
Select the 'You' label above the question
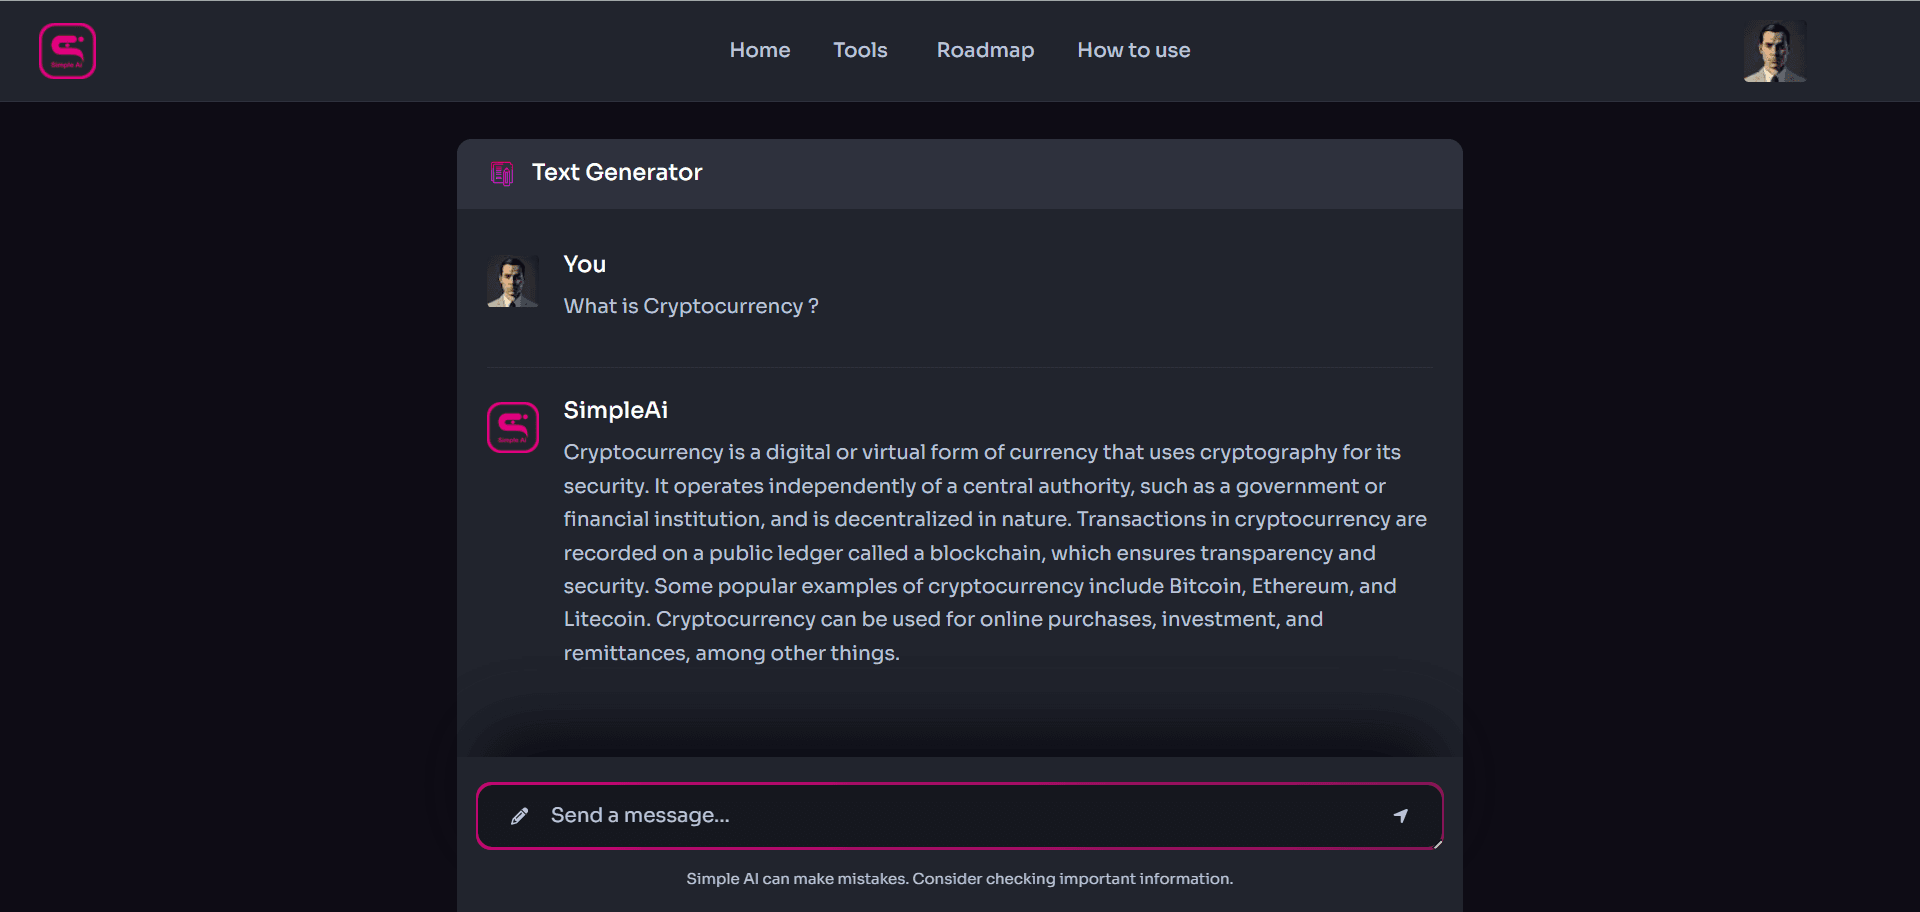pyautogui.click(x=584, y=264)
